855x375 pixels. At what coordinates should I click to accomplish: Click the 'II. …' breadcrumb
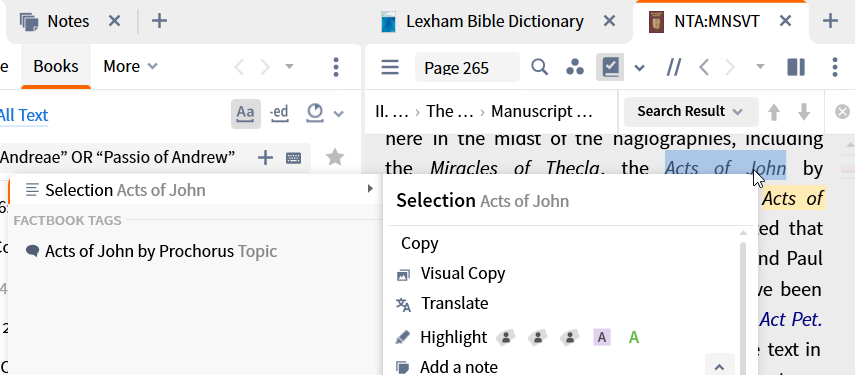click(x=392, y=111)
